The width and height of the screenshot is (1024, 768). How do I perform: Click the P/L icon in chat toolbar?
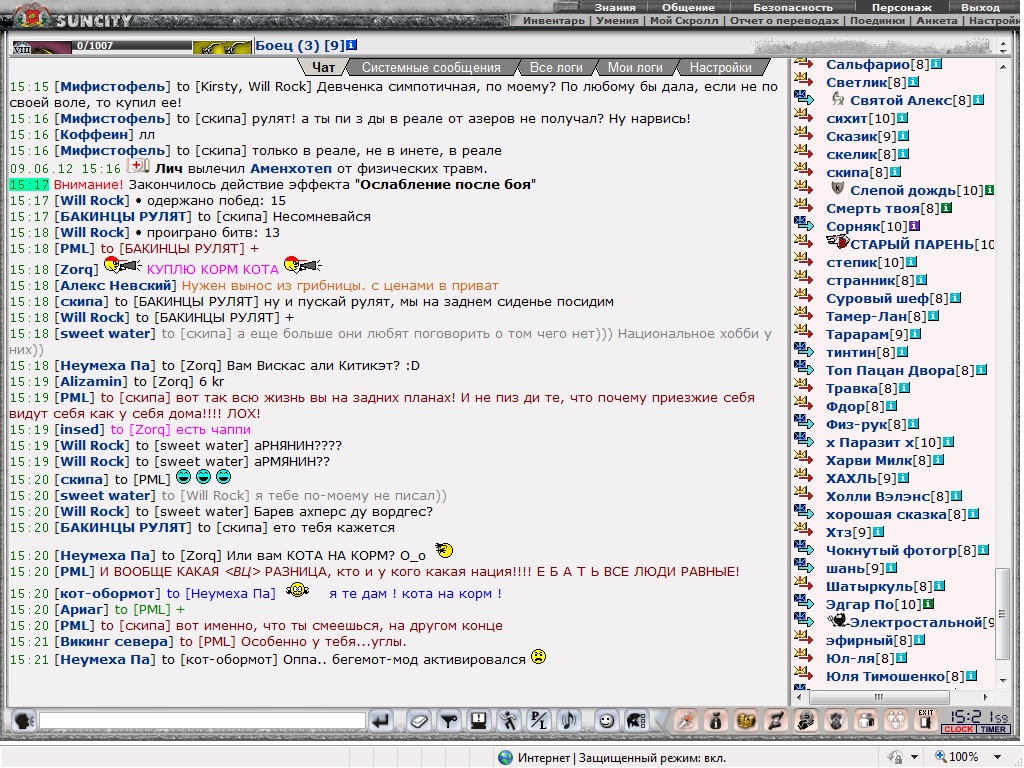pos(539,721)
